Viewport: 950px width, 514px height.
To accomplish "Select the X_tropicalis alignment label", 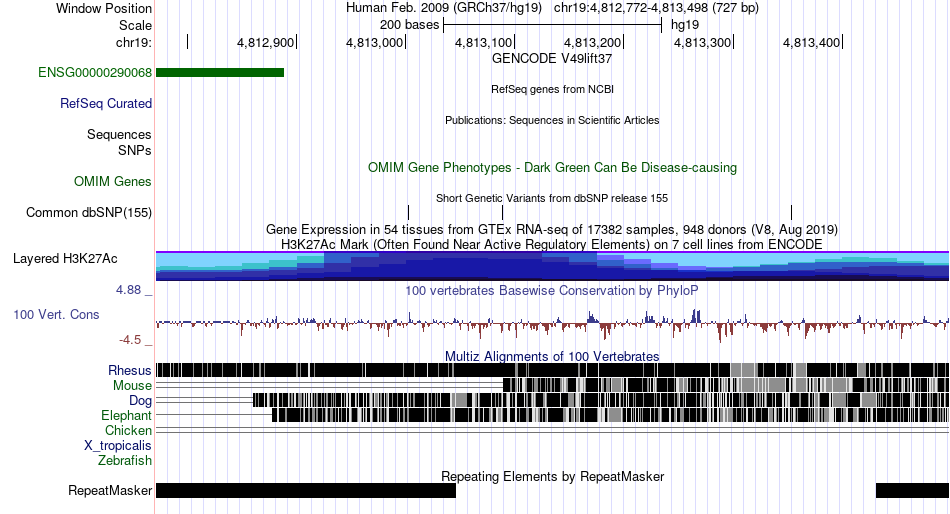I will 118,446.
